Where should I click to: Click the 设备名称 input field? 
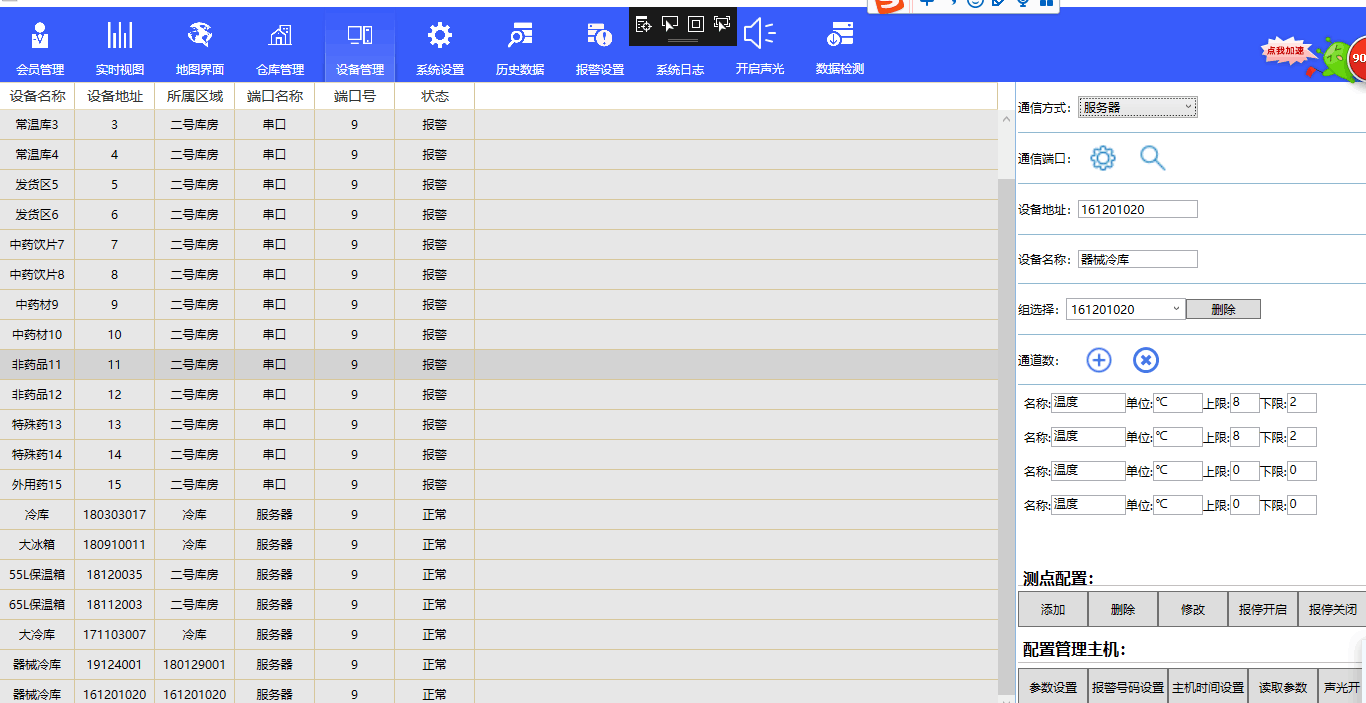1137,259
